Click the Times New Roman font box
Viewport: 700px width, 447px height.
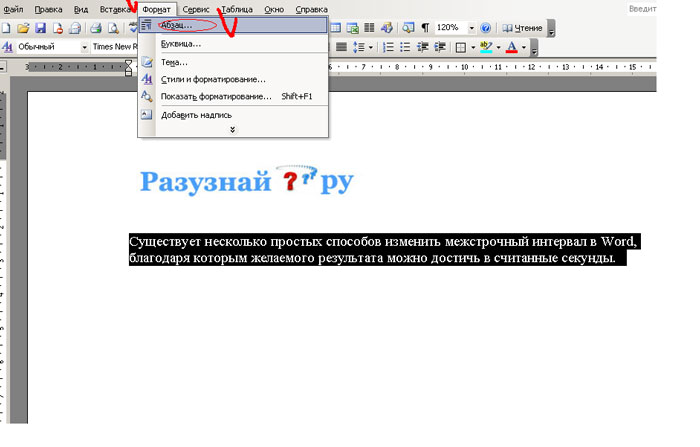[x=115, y=47]
